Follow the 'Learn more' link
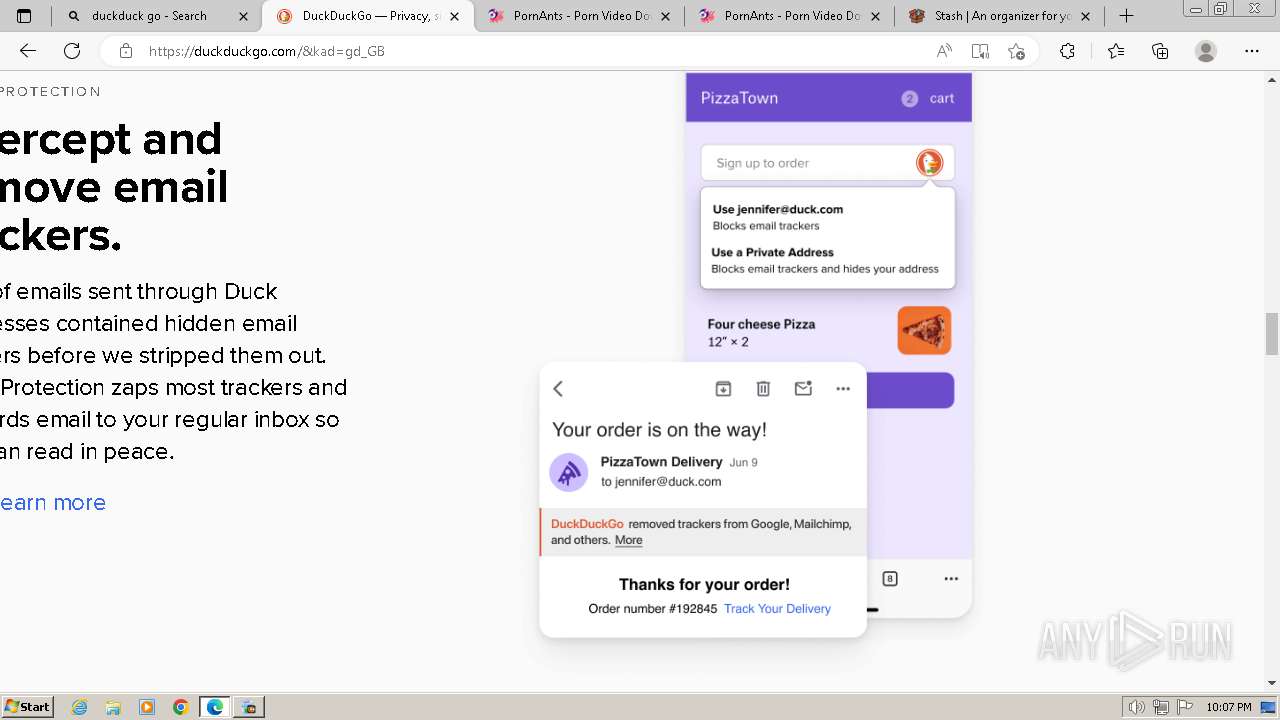 click(x=53, y=503)
